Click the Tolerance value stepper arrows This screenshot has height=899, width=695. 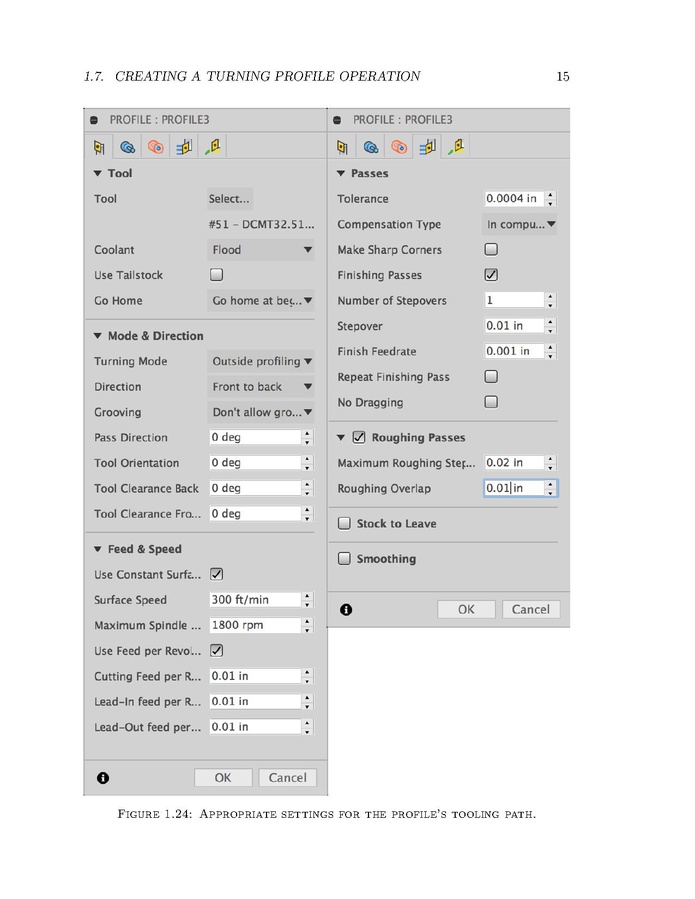pos(551,199)
